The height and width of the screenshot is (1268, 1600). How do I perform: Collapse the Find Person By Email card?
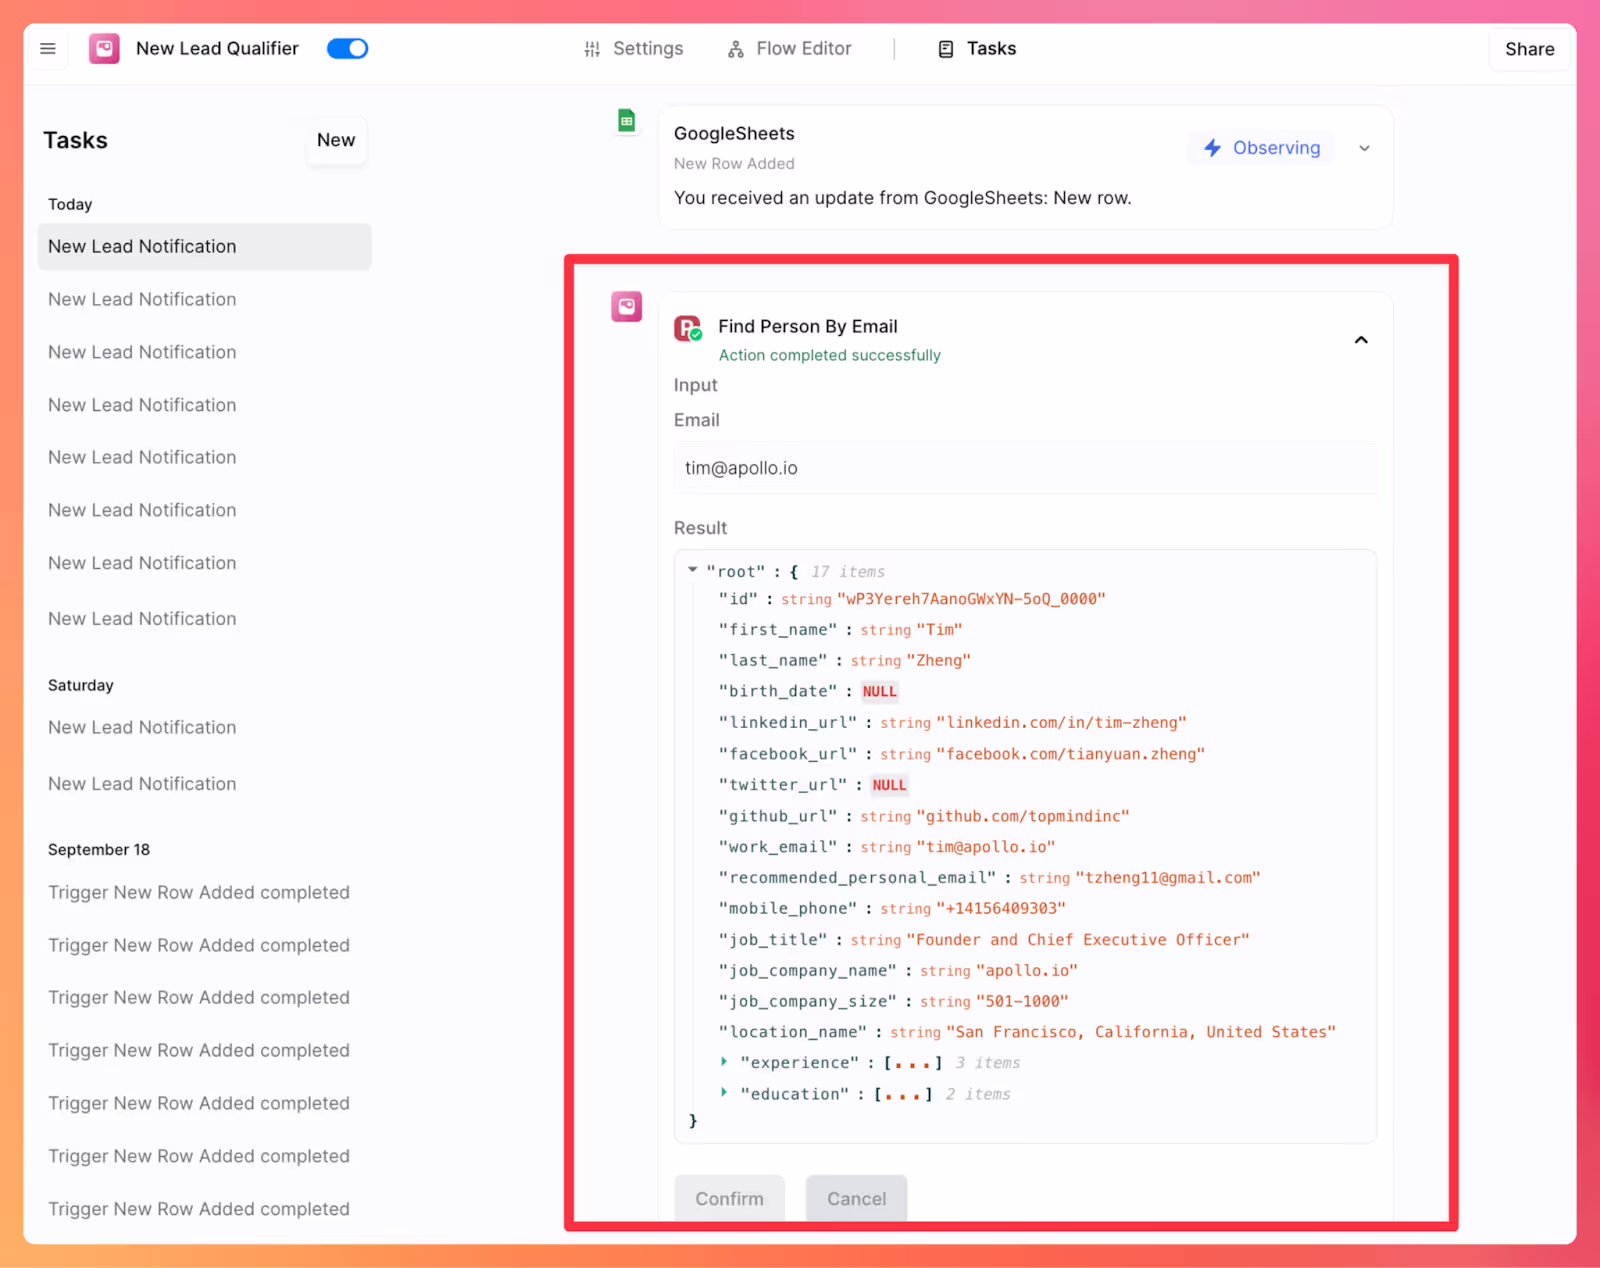(1361, 340)
